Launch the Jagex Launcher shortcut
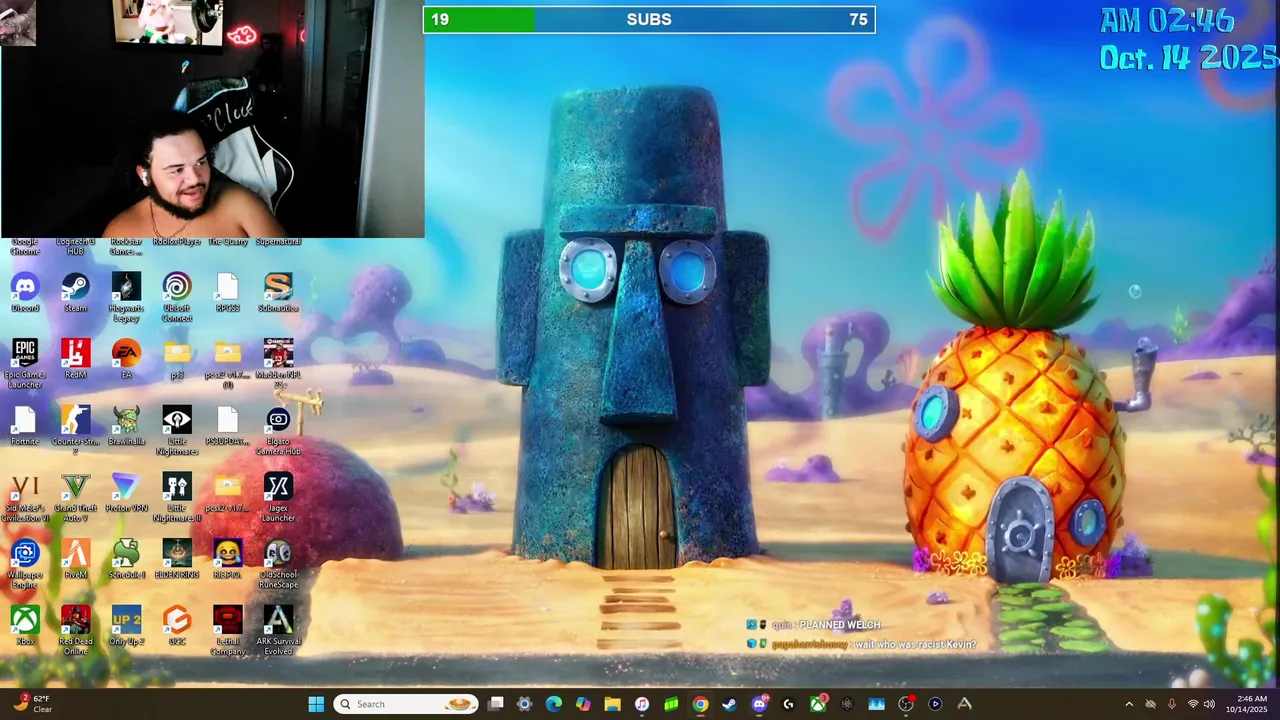This screenshot has height=720, width=1280. [x=278, y=498]
